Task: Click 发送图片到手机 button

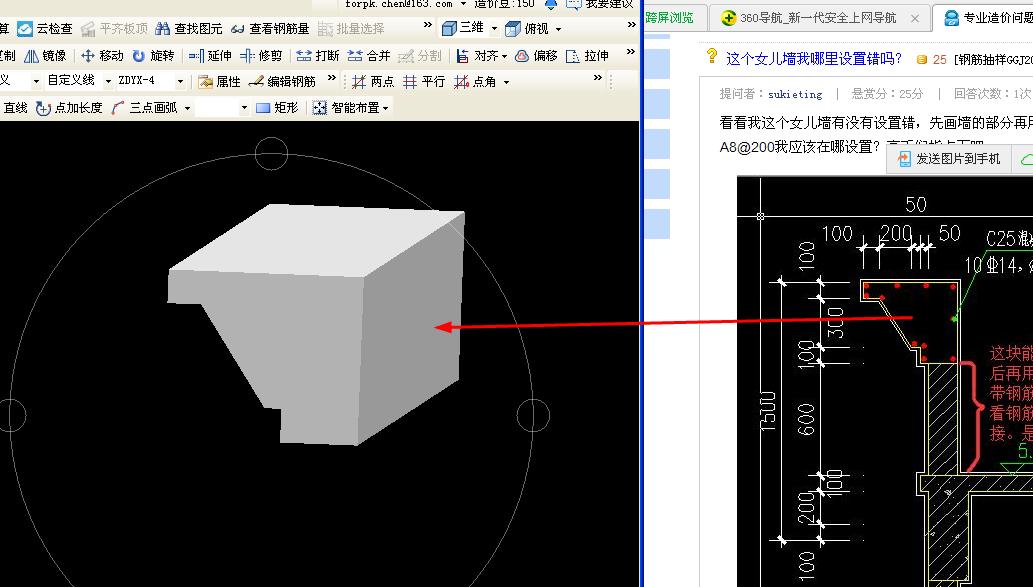Action: pos(949,159)
